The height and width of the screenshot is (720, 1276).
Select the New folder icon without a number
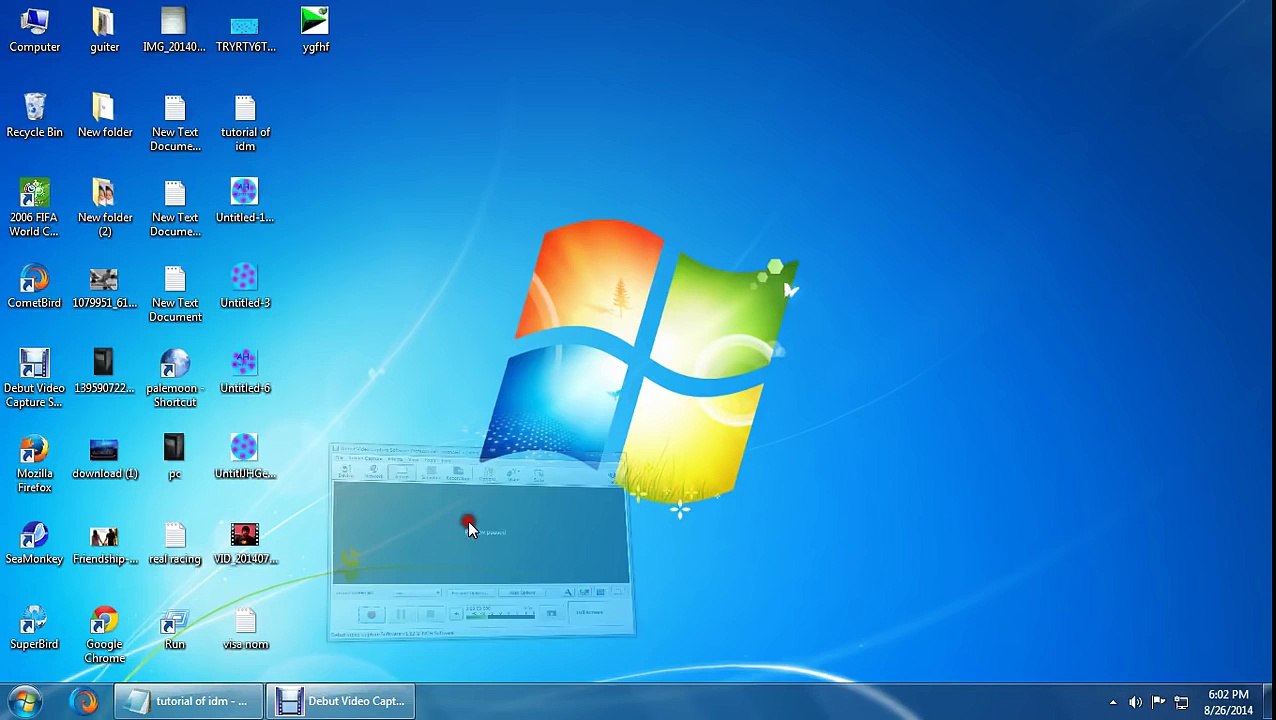coord(104,115)
